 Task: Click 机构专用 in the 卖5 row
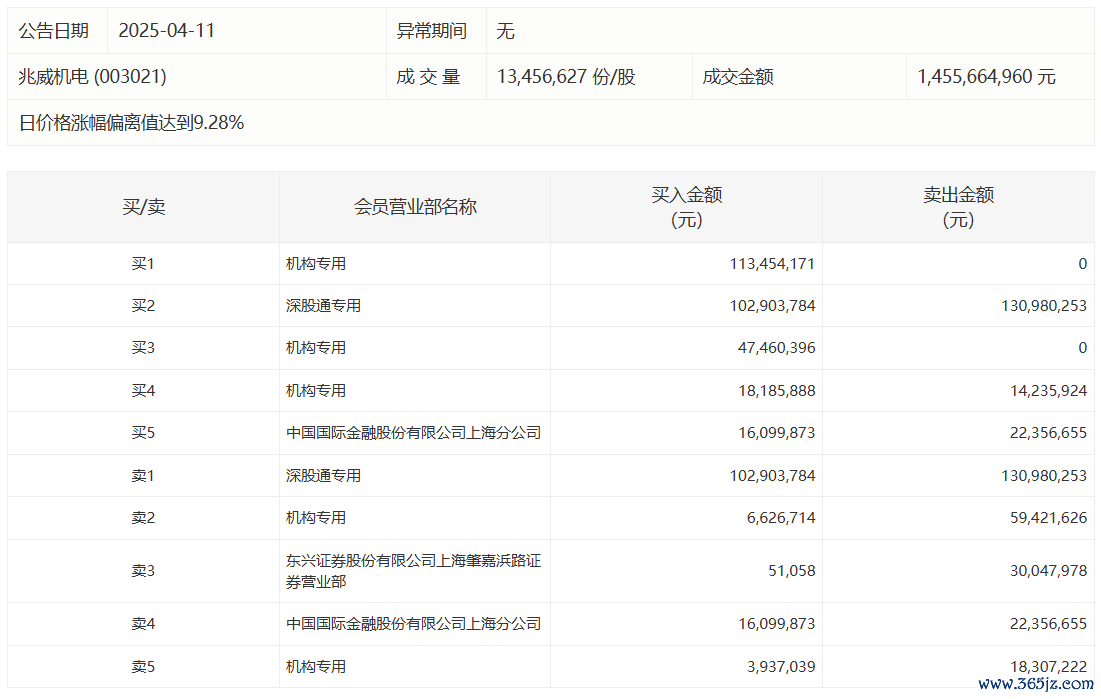pyautogui.click(x=316, y=667)
